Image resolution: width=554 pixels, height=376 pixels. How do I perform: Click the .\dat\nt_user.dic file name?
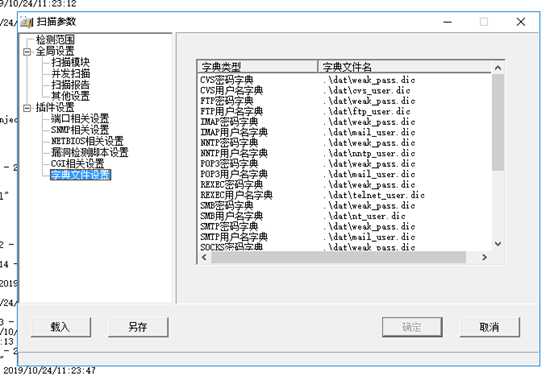[x=364, y=216]
